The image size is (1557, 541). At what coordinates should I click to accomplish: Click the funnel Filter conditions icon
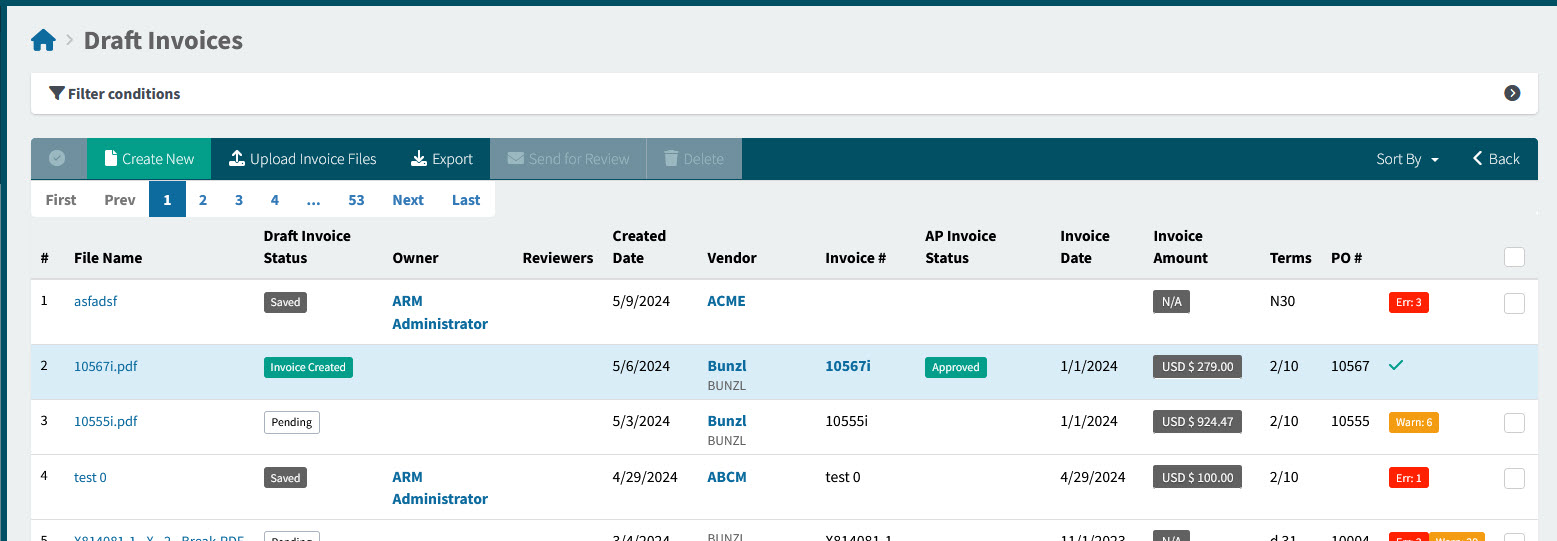57,94
